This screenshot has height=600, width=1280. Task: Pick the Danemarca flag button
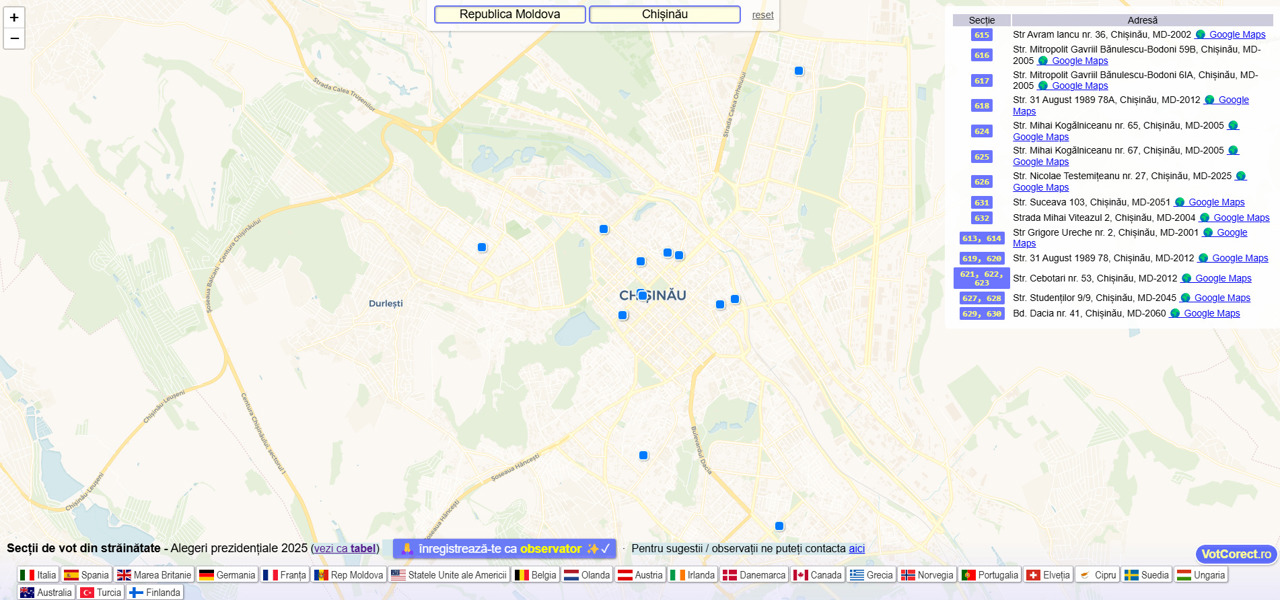(x=755, y=575)
